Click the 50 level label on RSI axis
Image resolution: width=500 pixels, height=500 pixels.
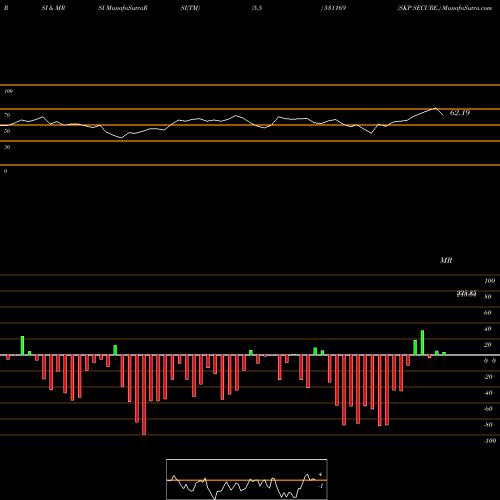[x=7, y=131]
